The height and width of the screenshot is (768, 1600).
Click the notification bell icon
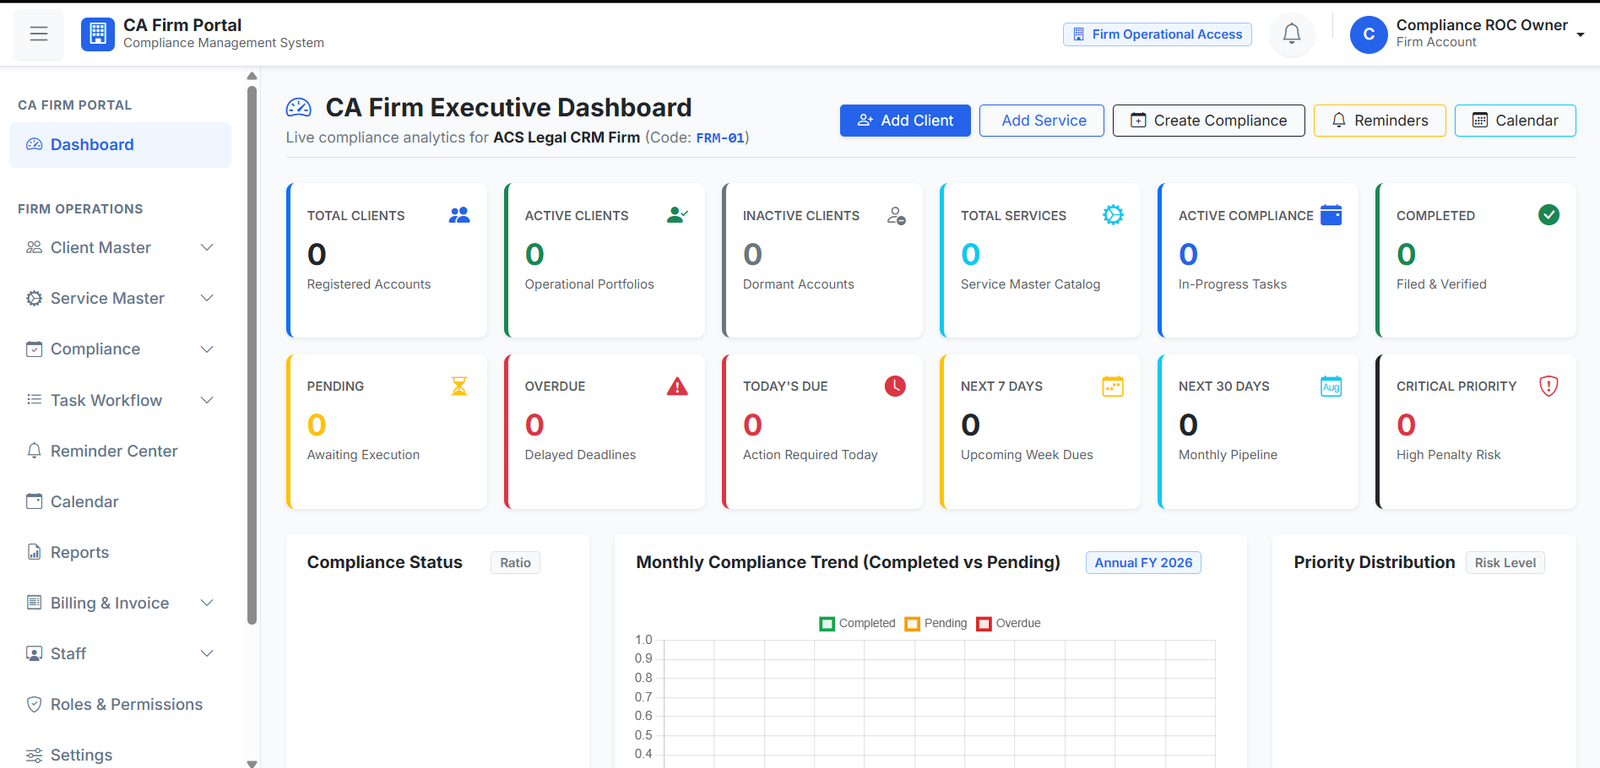click(1292, 34)
